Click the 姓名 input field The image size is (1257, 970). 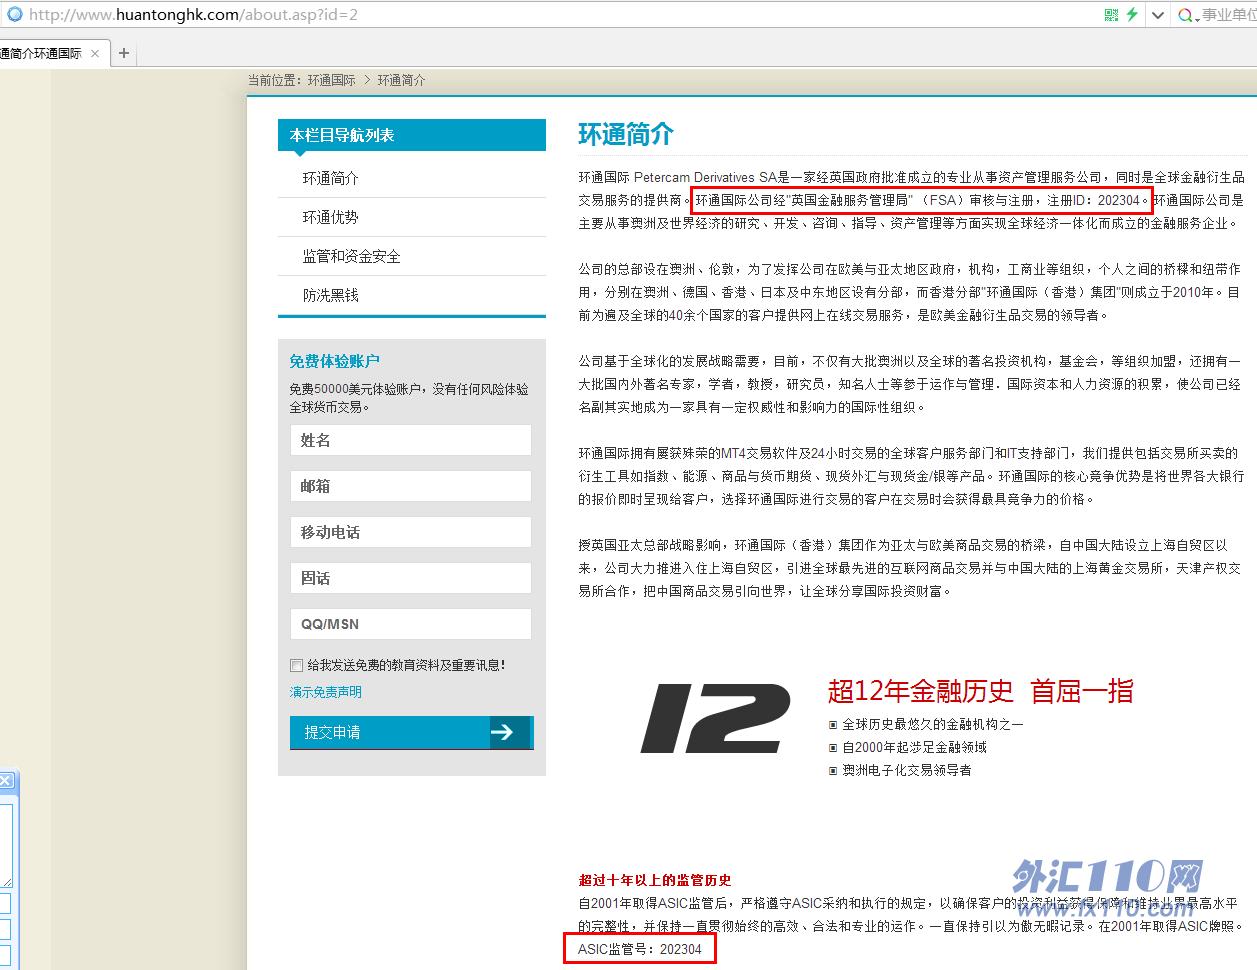pos(411,440)
